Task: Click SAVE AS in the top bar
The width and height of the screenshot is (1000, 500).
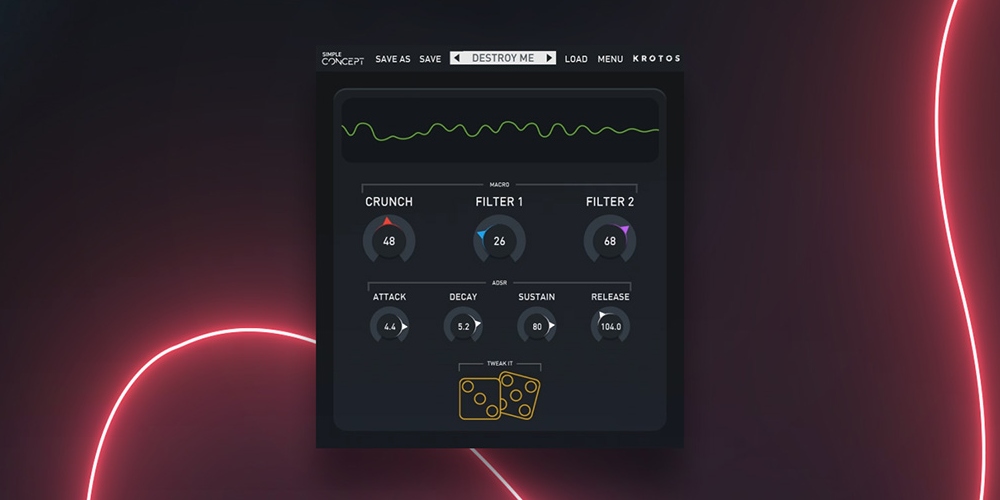Action: [393, 59]
